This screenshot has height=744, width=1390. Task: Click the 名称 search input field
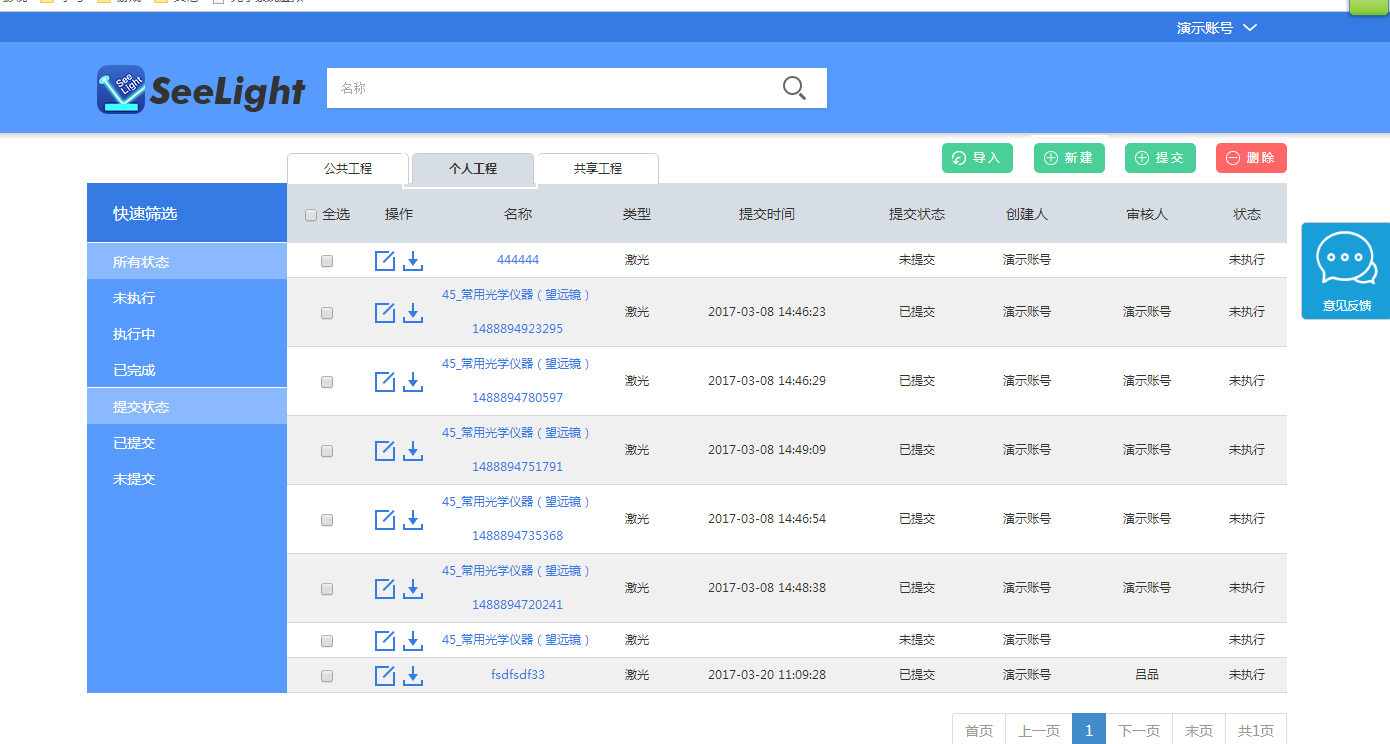click(x=550, y=88)
